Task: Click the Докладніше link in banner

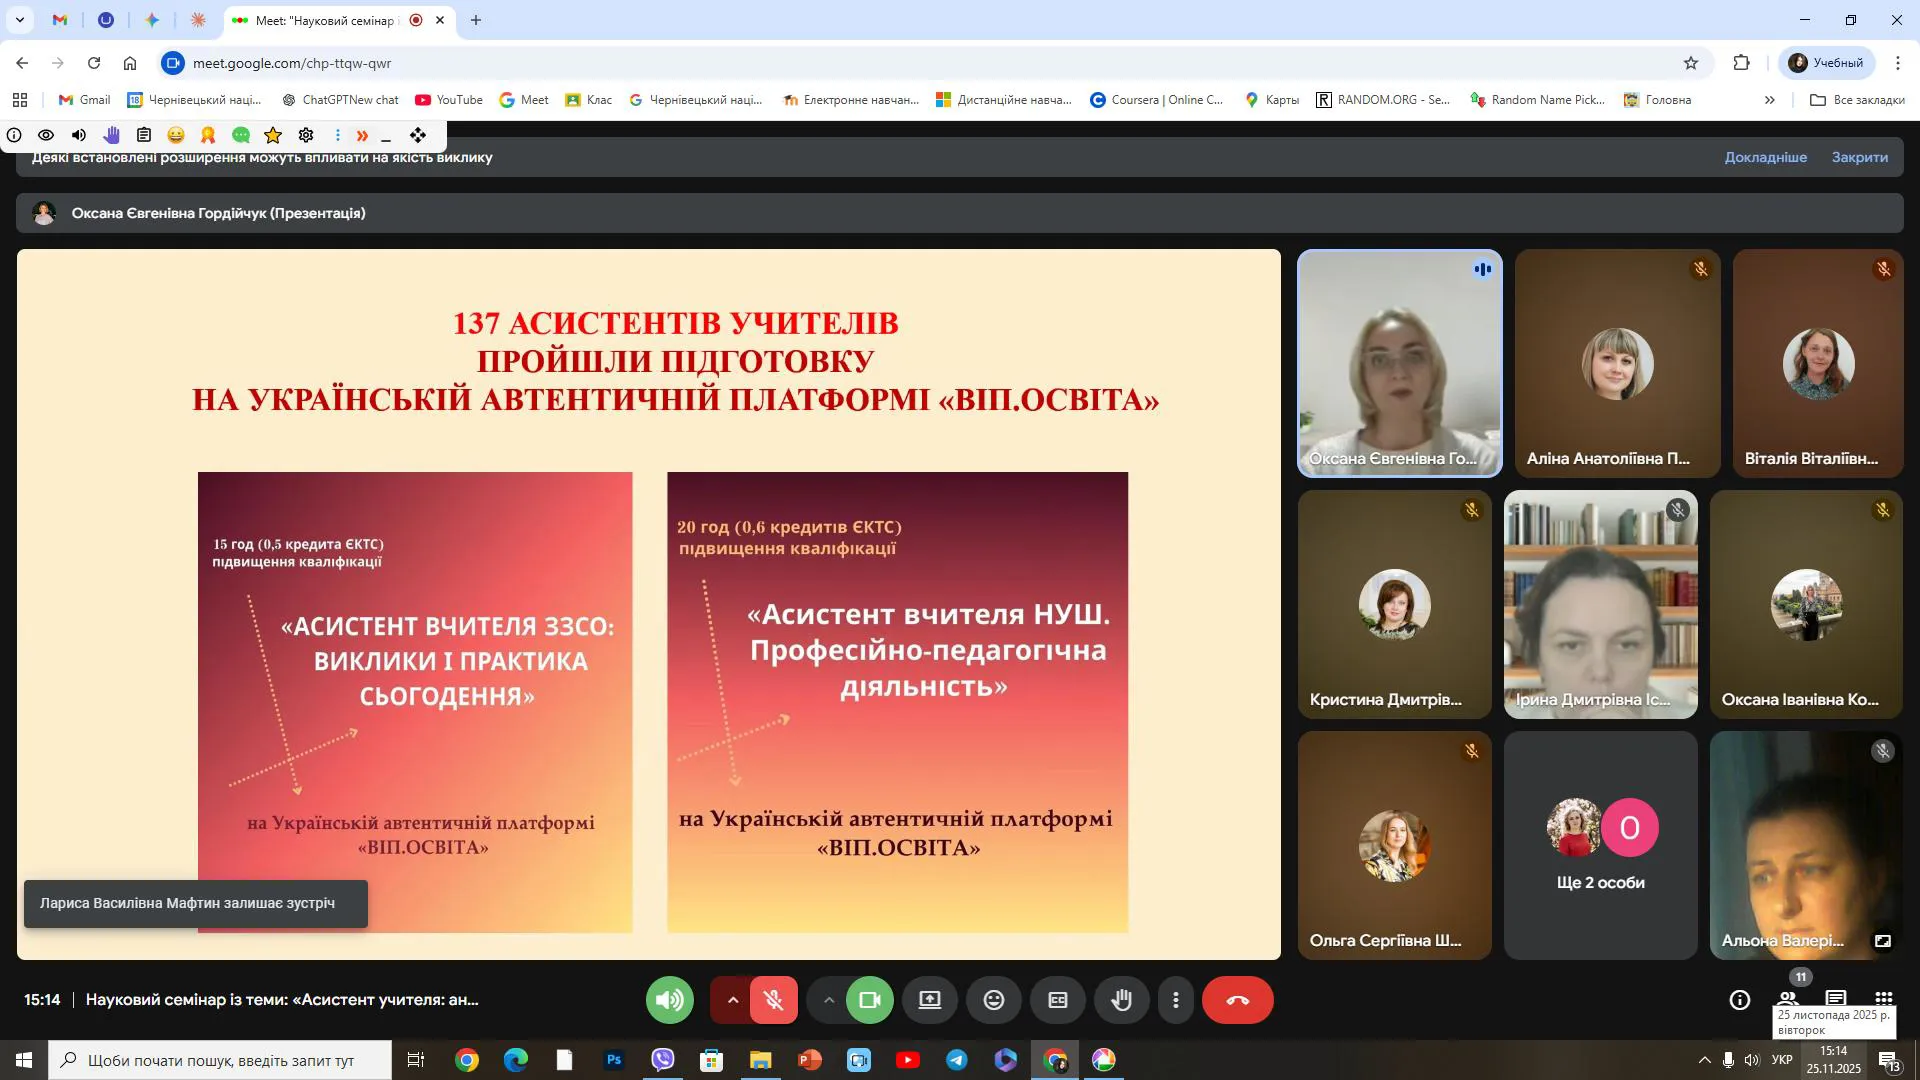Action: 1765,157
